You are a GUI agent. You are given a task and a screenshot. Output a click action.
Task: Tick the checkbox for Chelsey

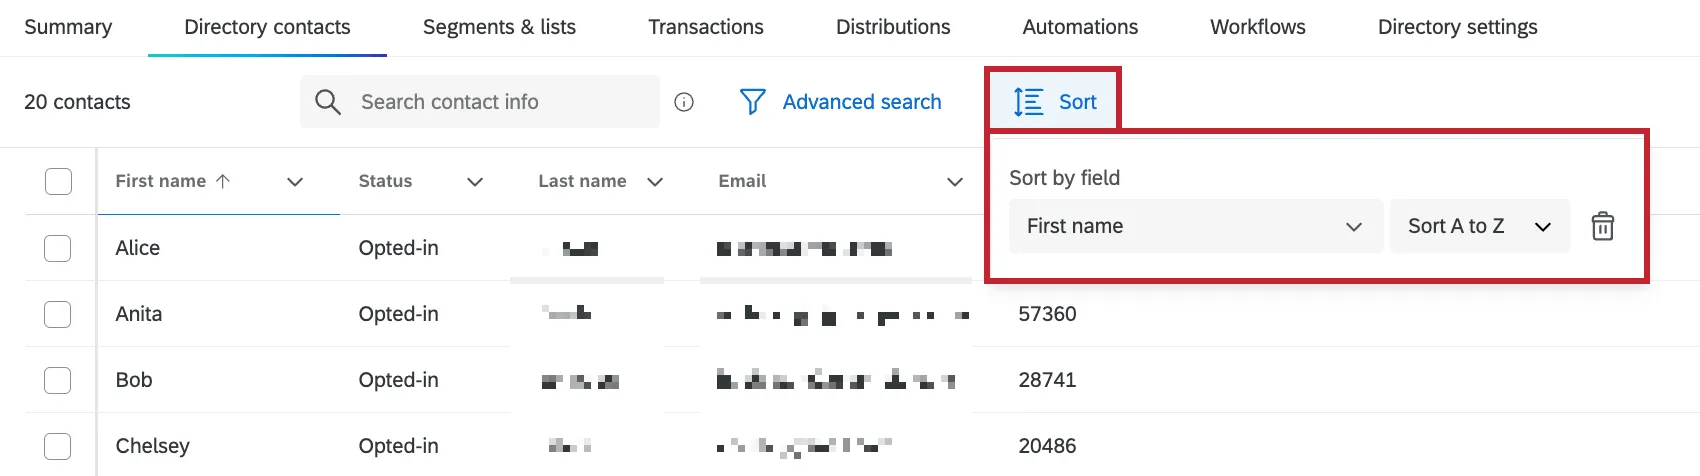pyautogui.click(x=58, y=446)
